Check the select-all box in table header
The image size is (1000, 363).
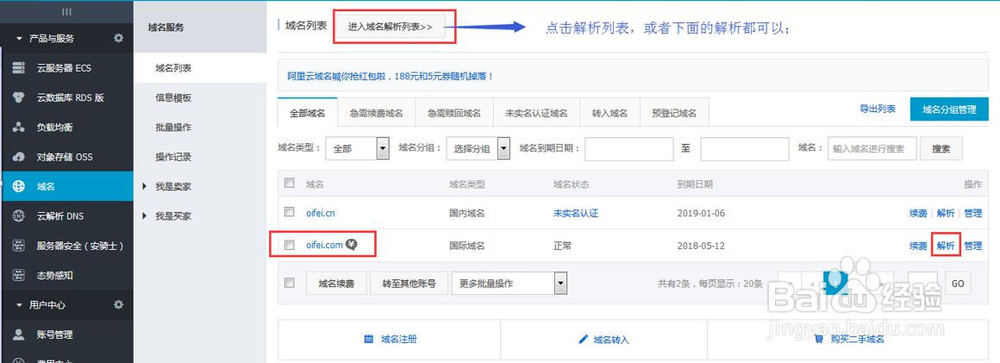coord(290,183)
